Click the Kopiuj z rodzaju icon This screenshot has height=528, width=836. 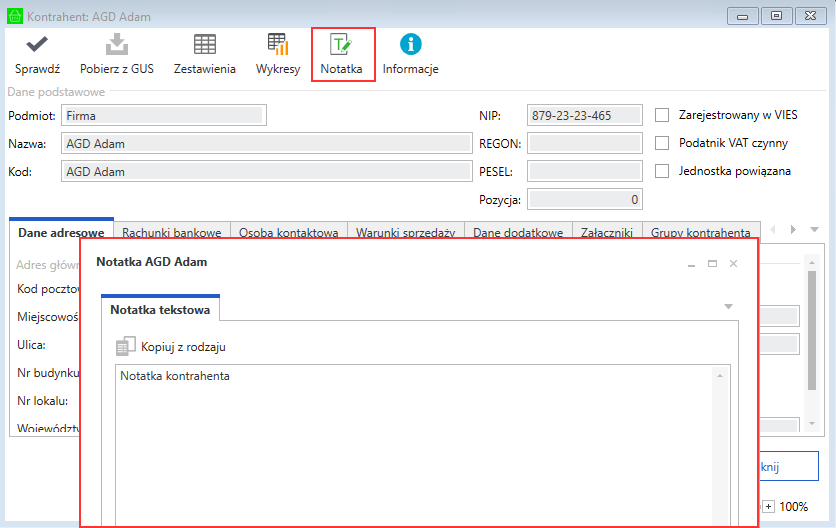pos(126,347)
